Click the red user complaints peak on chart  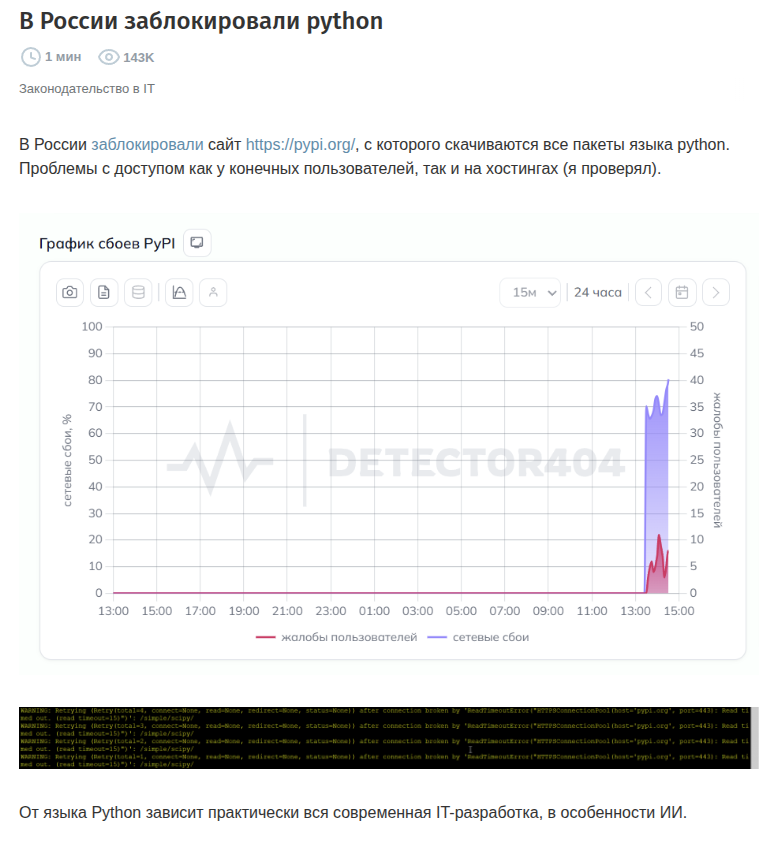(x=659, y=565)
